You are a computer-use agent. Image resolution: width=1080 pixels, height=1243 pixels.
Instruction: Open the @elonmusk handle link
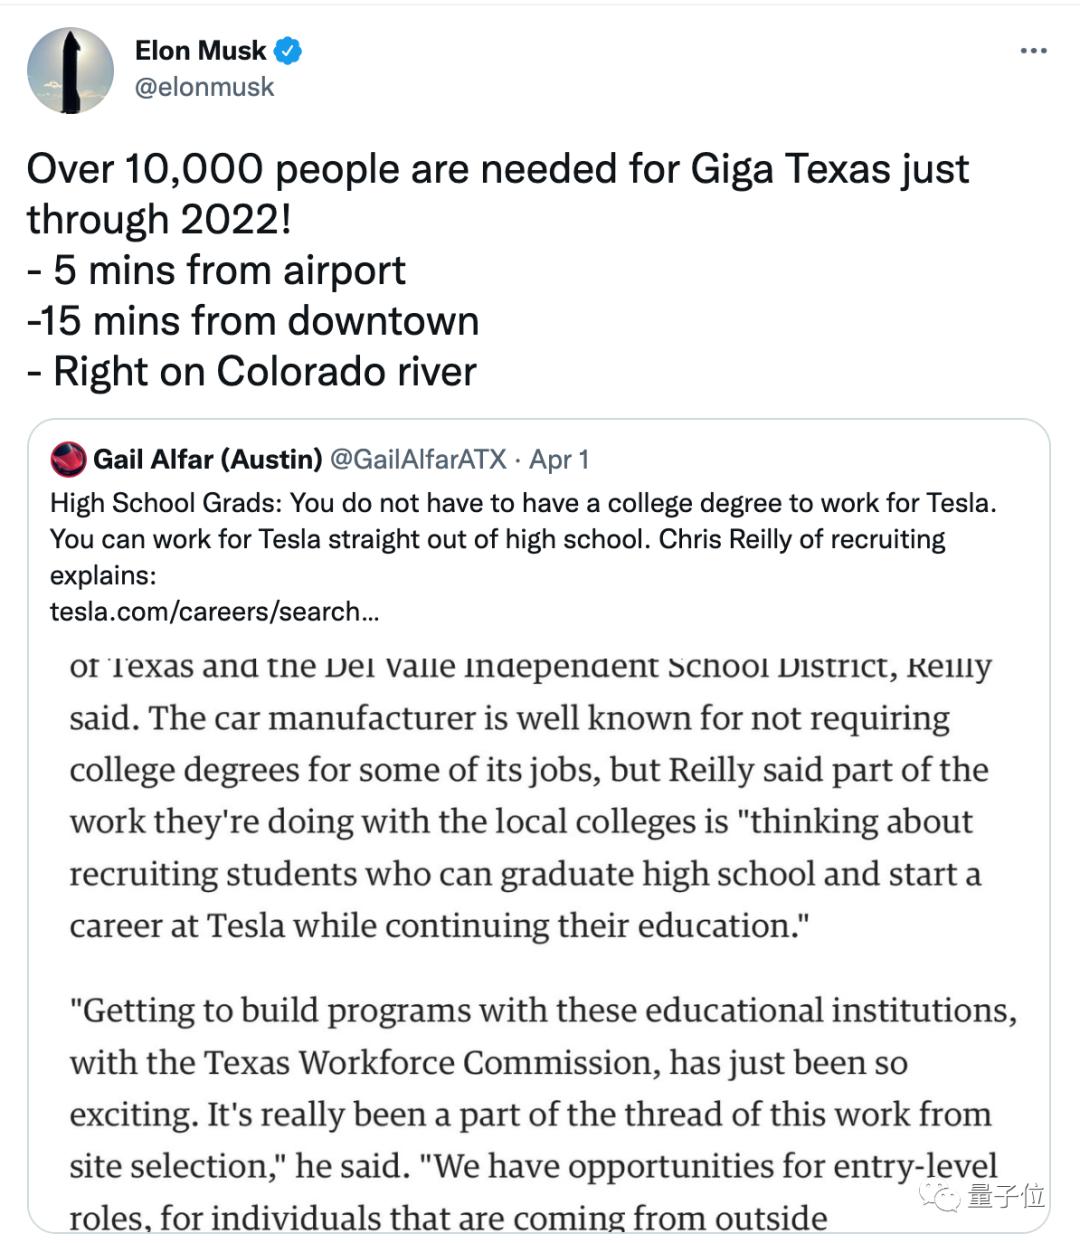204,87
